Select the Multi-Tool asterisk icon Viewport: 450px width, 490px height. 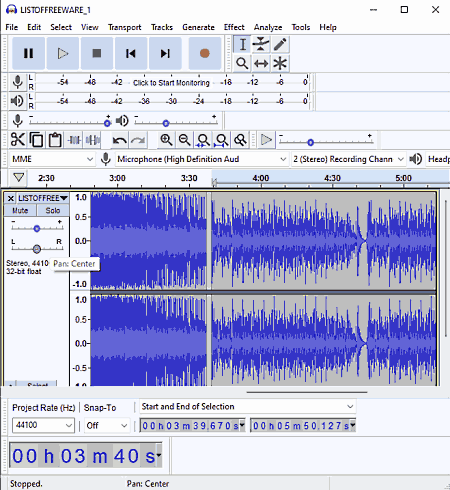tap(280, 63)
